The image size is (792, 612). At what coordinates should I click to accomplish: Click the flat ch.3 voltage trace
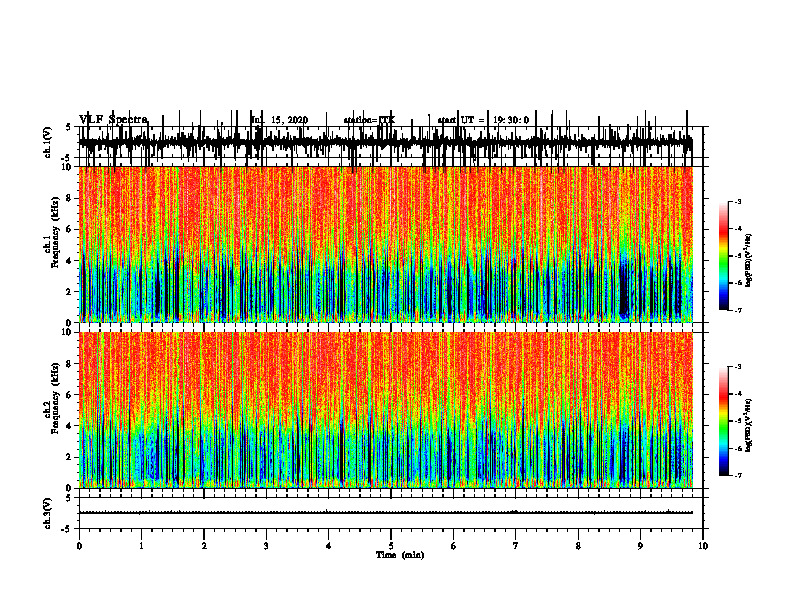pyautogui.click(x=386, y=513)
